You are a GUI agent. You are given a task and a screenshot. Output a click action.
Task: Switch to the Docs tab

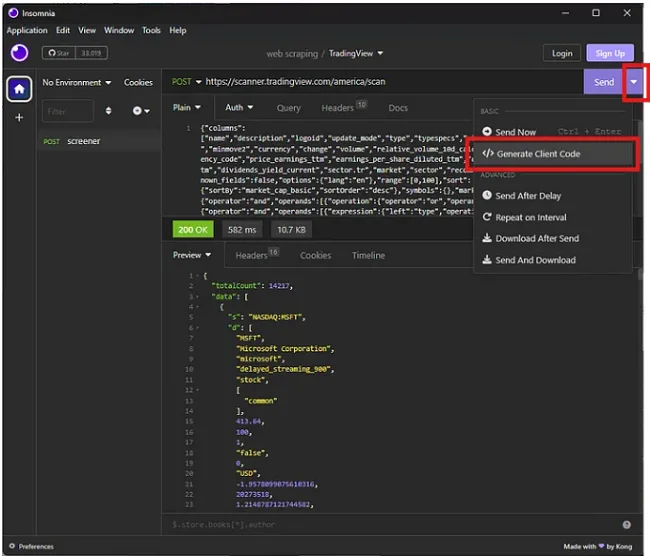pos(398,108)
